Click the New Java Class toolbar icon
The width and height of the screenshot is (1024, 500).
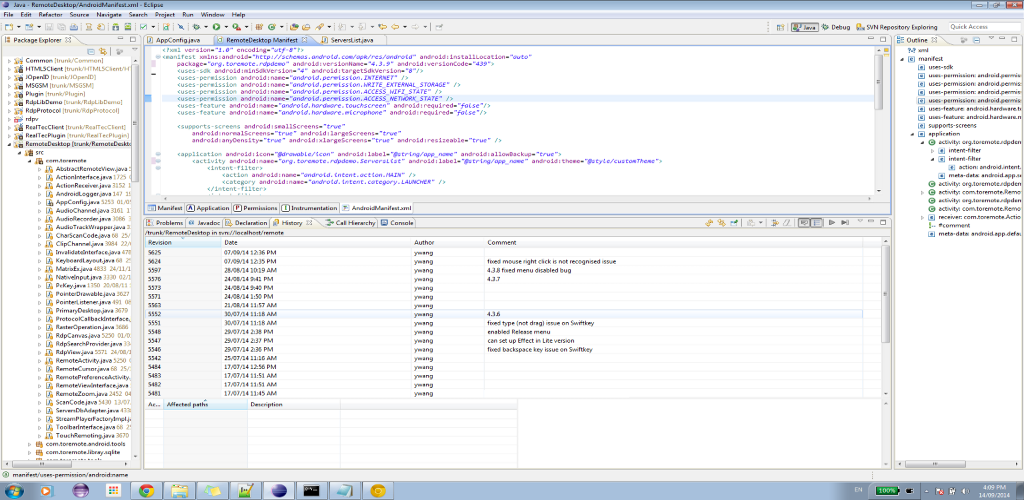click(272, 27)
